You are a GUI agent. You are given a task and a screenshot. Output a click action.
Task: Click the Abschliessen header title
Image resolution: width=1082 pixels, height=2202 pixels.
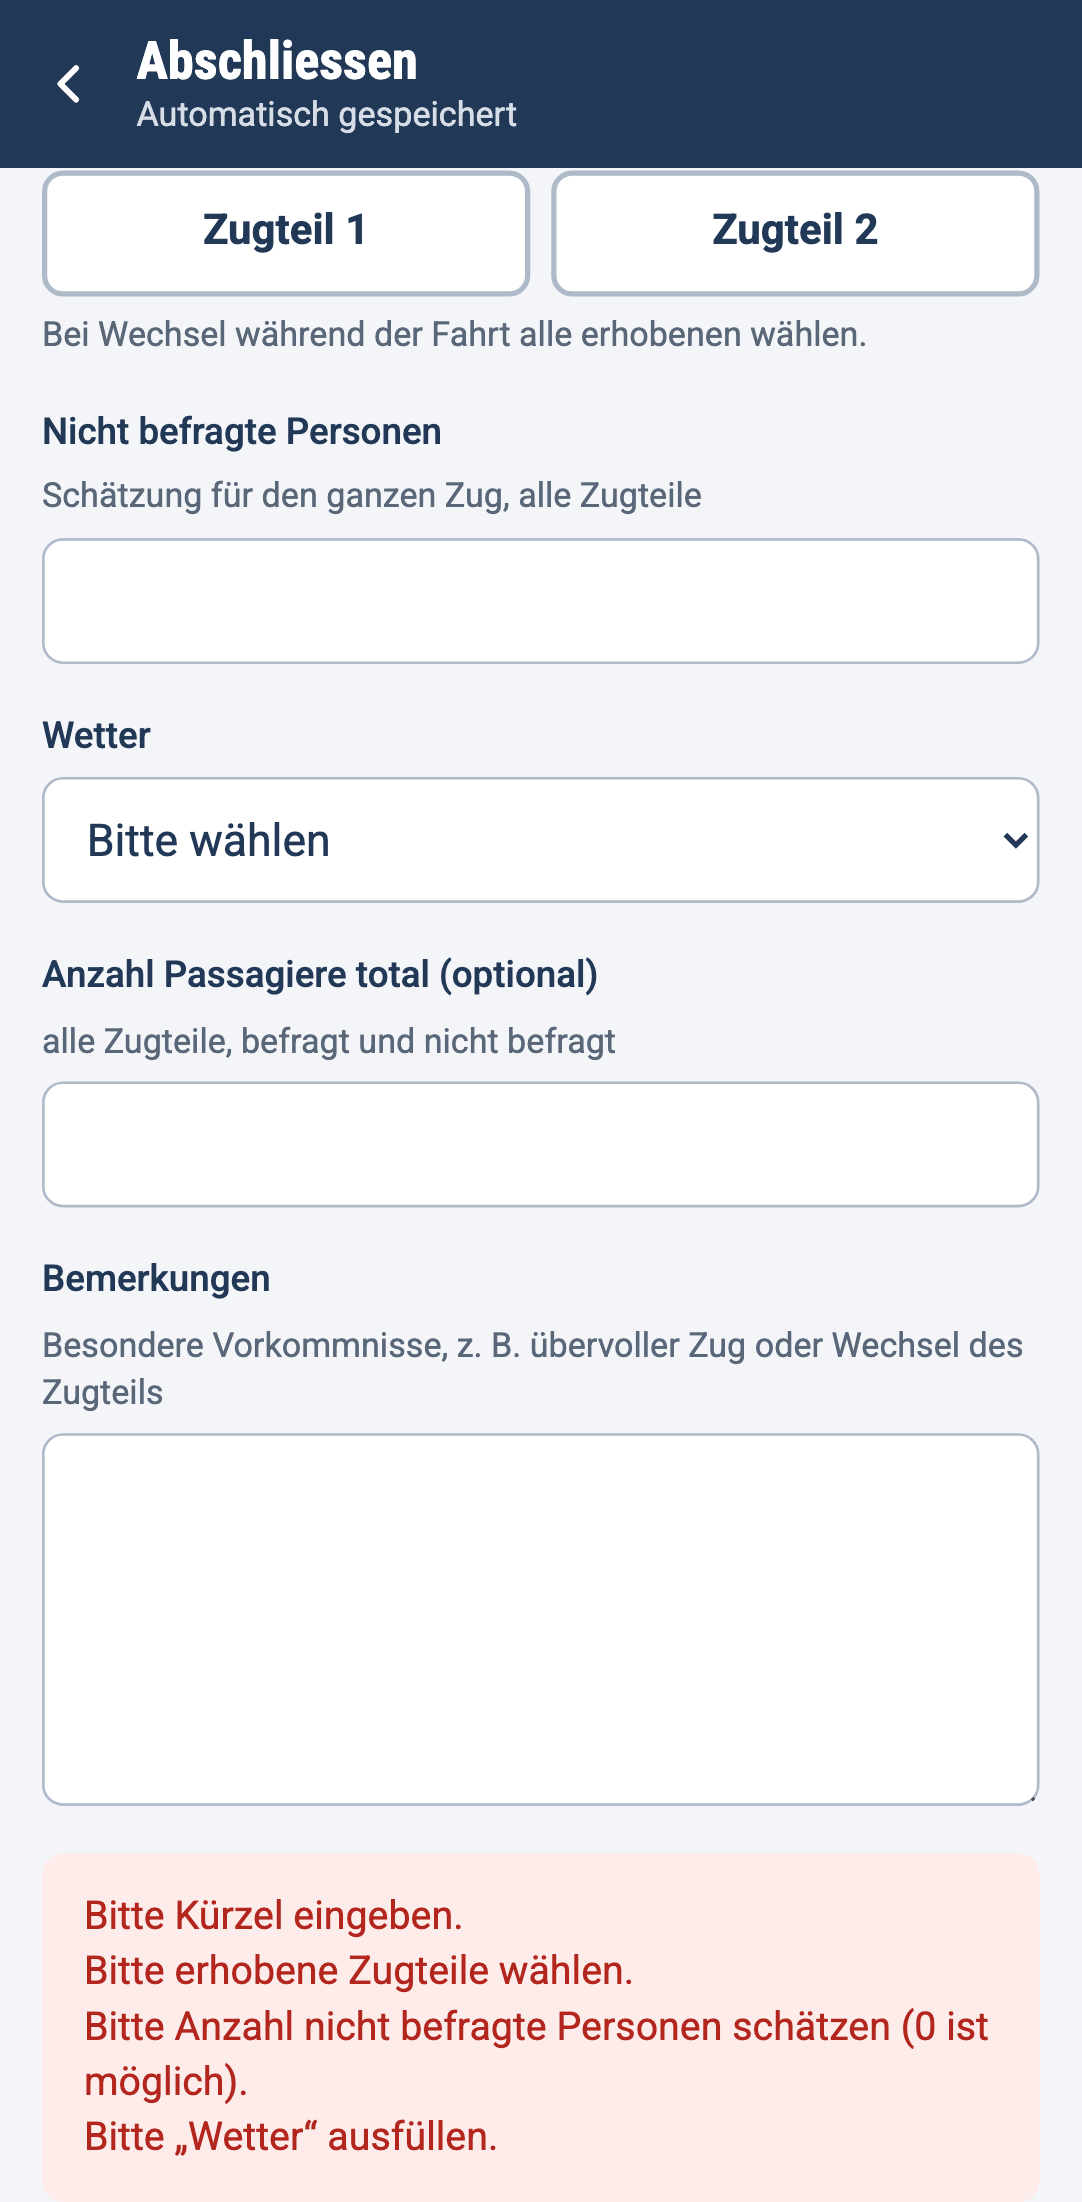click(277, 61)
